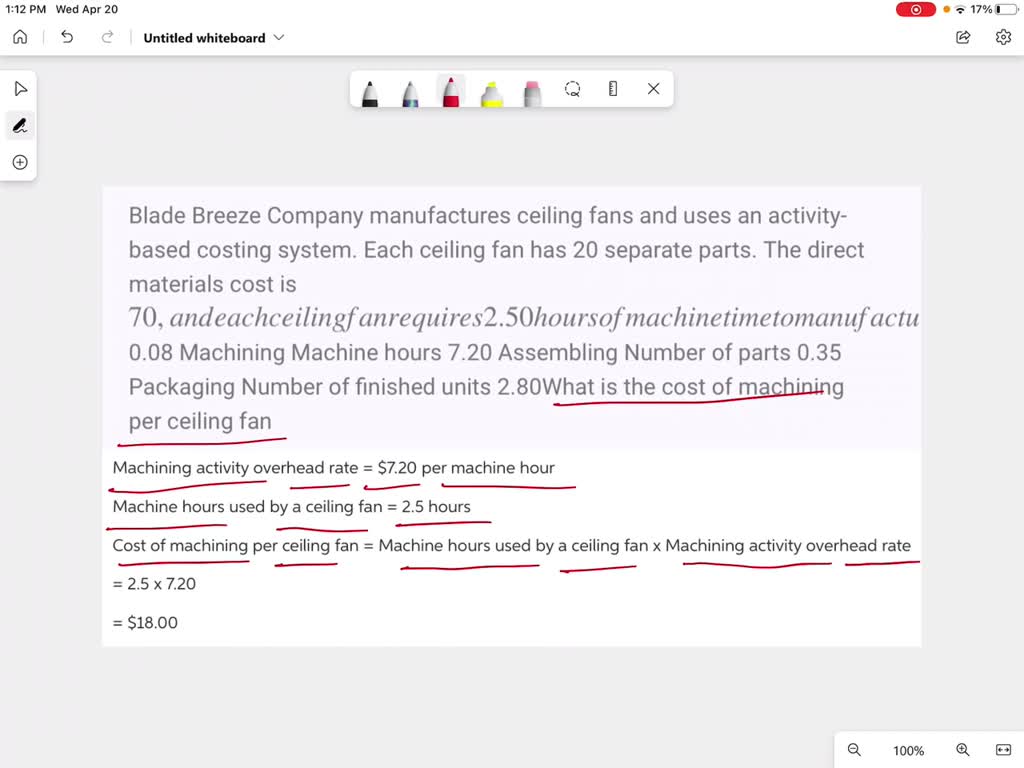Redo the last undone action

coord(107,37)
